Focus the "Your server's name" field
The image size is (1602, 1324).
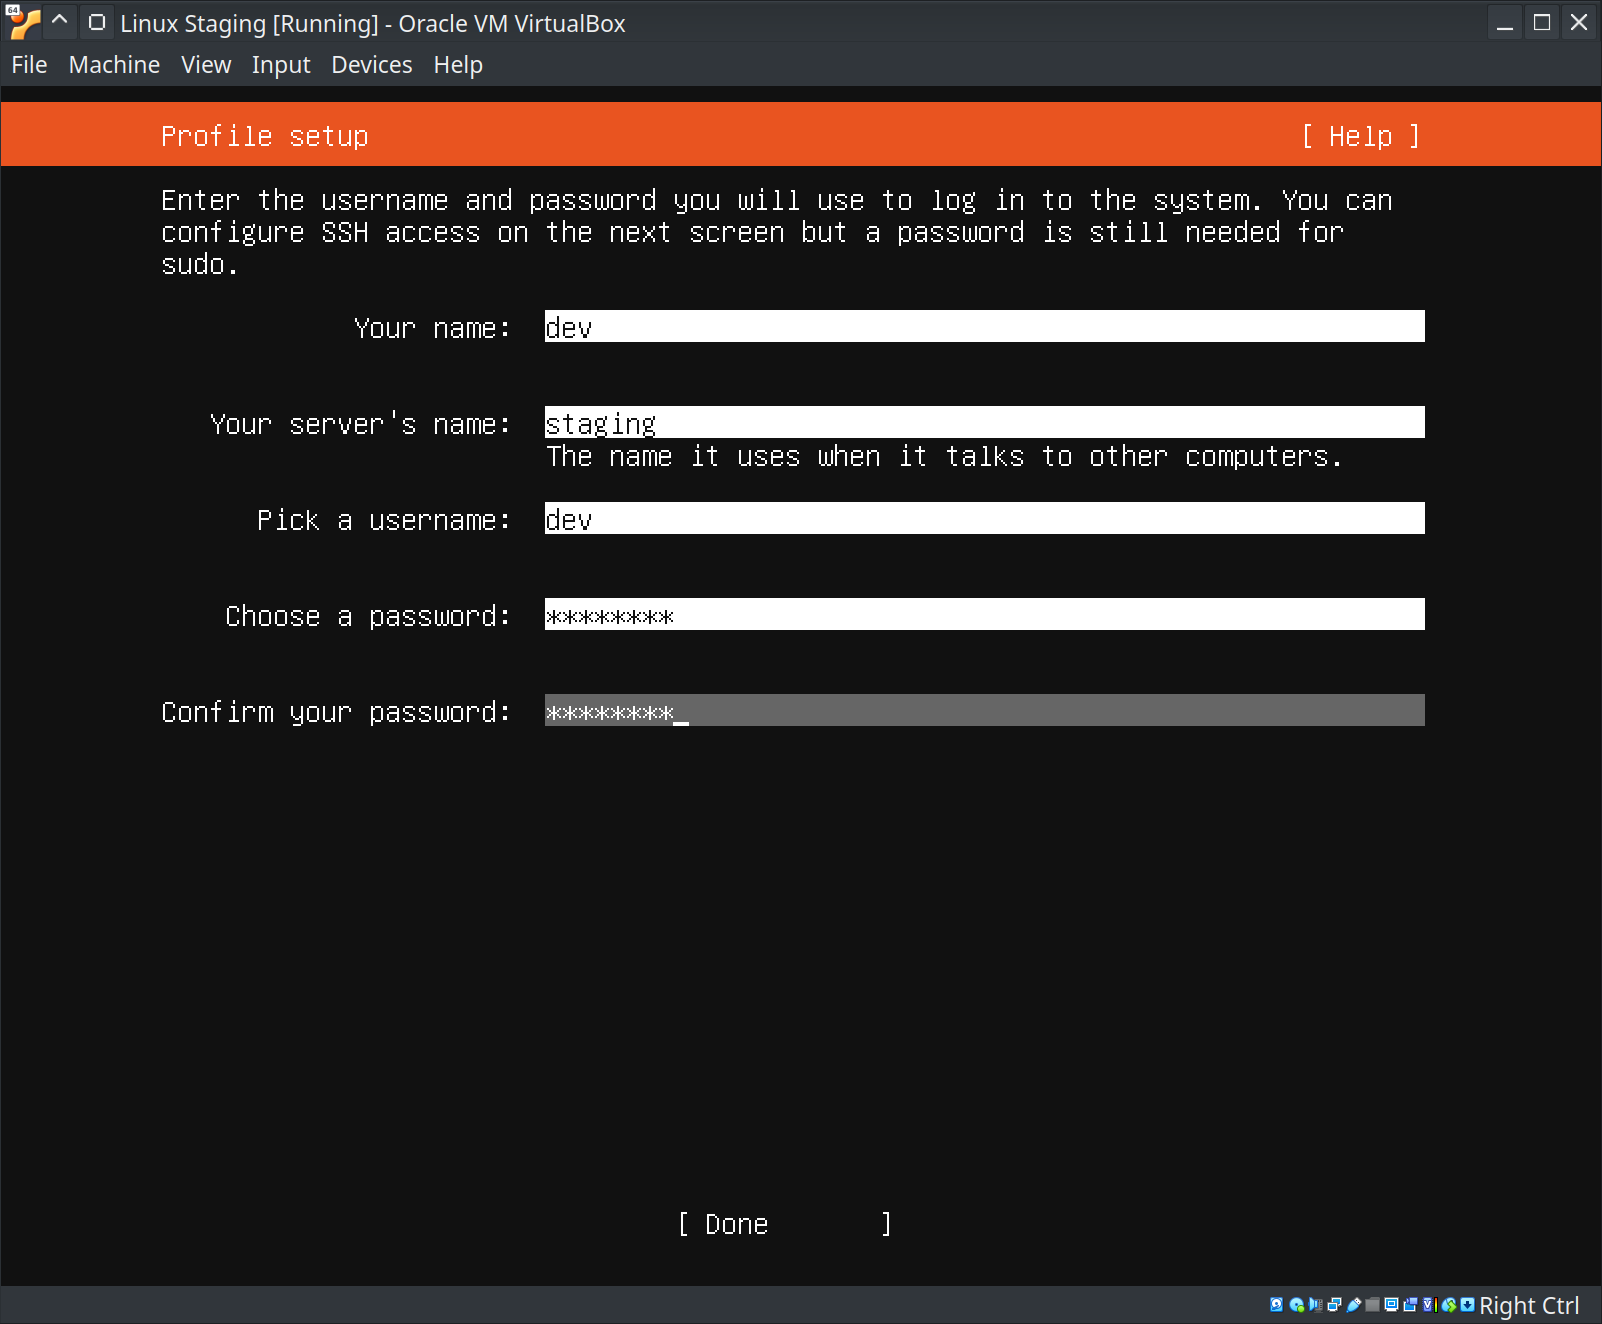point(984,423)
